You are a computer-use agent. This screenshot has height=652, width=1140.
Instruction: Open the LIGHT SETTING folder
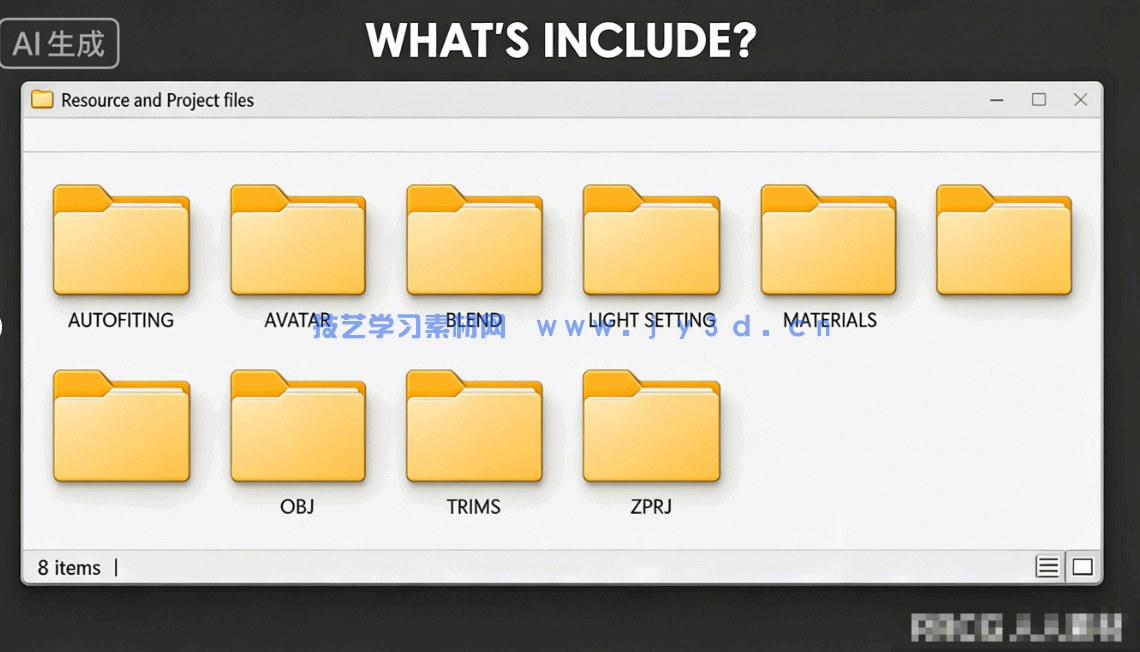pos(651,241)
